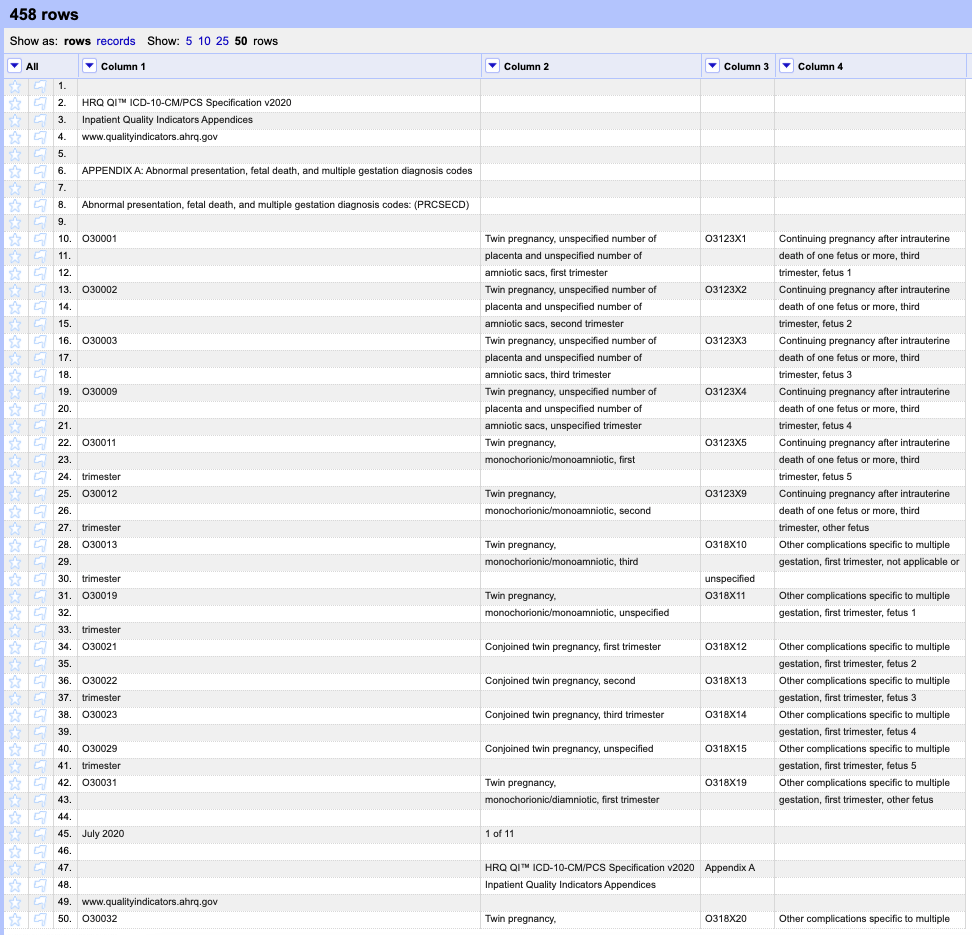Flag row 10 code O30001

click(40, 239)
